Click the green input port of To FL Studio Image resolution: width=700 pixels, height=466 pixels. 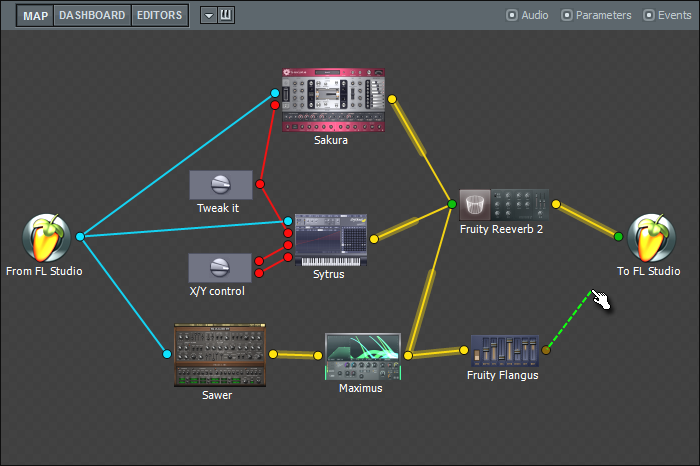[x=618, y=237]
